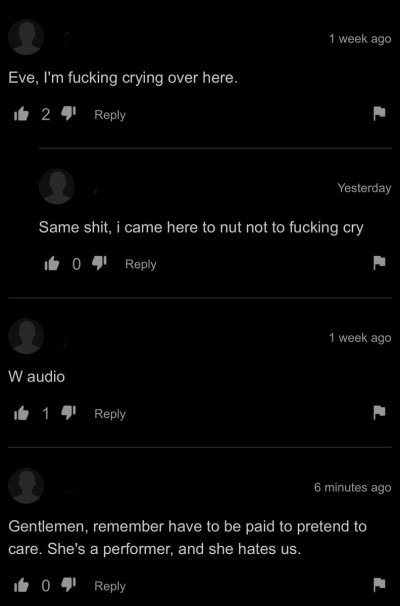Reply to the "W audio" comment

click(x=110, y=414)
